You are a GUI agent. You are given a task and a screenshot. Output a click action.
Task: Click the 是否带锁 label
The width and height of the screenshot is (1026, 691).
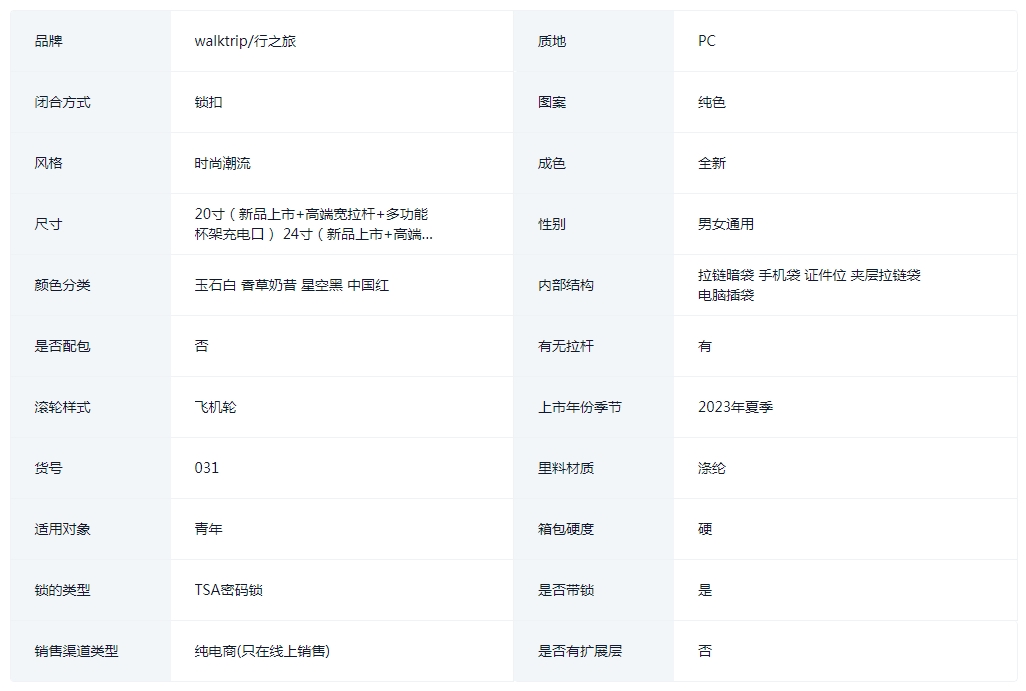[566, 590]
